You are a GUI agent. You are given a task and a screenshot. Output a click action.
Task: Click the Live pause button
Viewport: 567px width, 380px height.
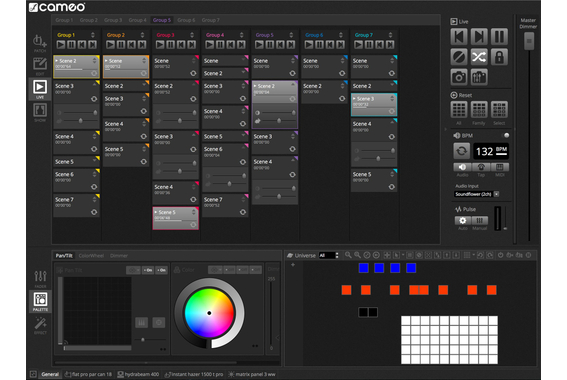pos(499,37)
